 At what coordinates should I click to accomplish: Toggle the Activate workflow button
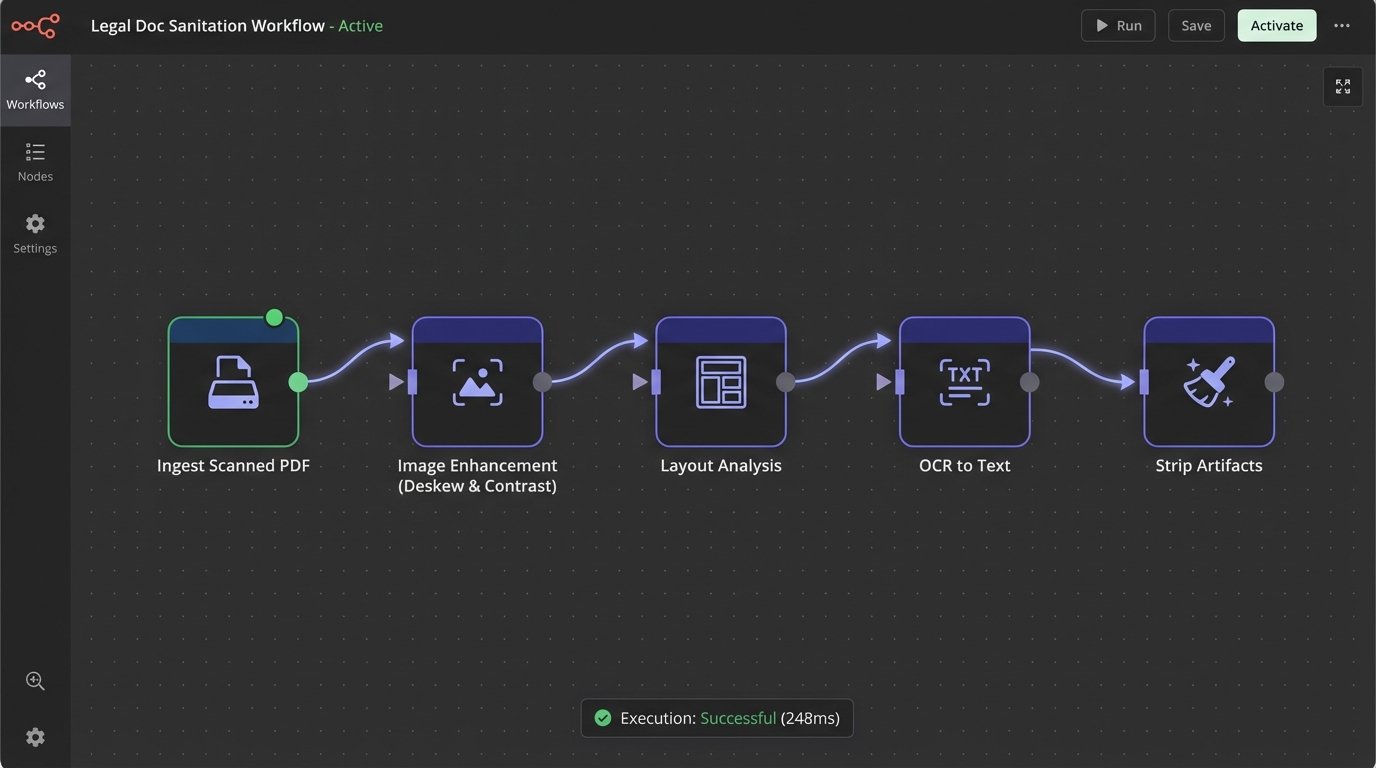[1276, 26]
